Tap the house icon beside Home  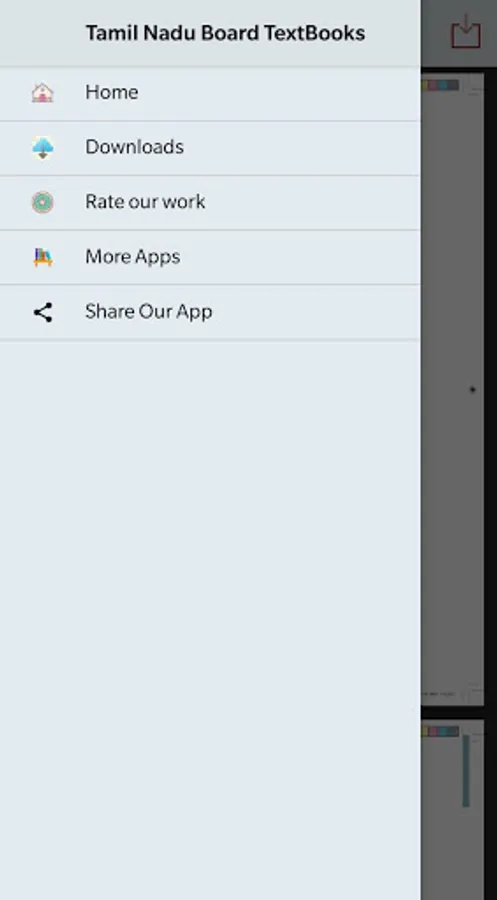click(x=42, y=92)
